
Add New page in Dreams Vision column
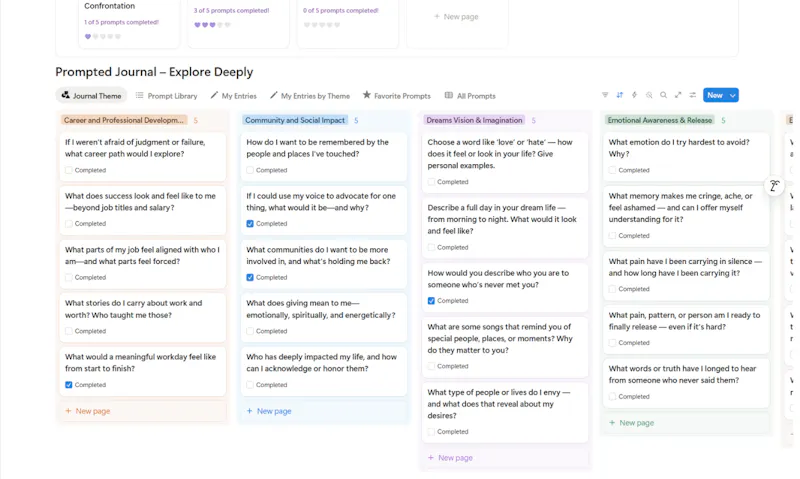point(505,458)
